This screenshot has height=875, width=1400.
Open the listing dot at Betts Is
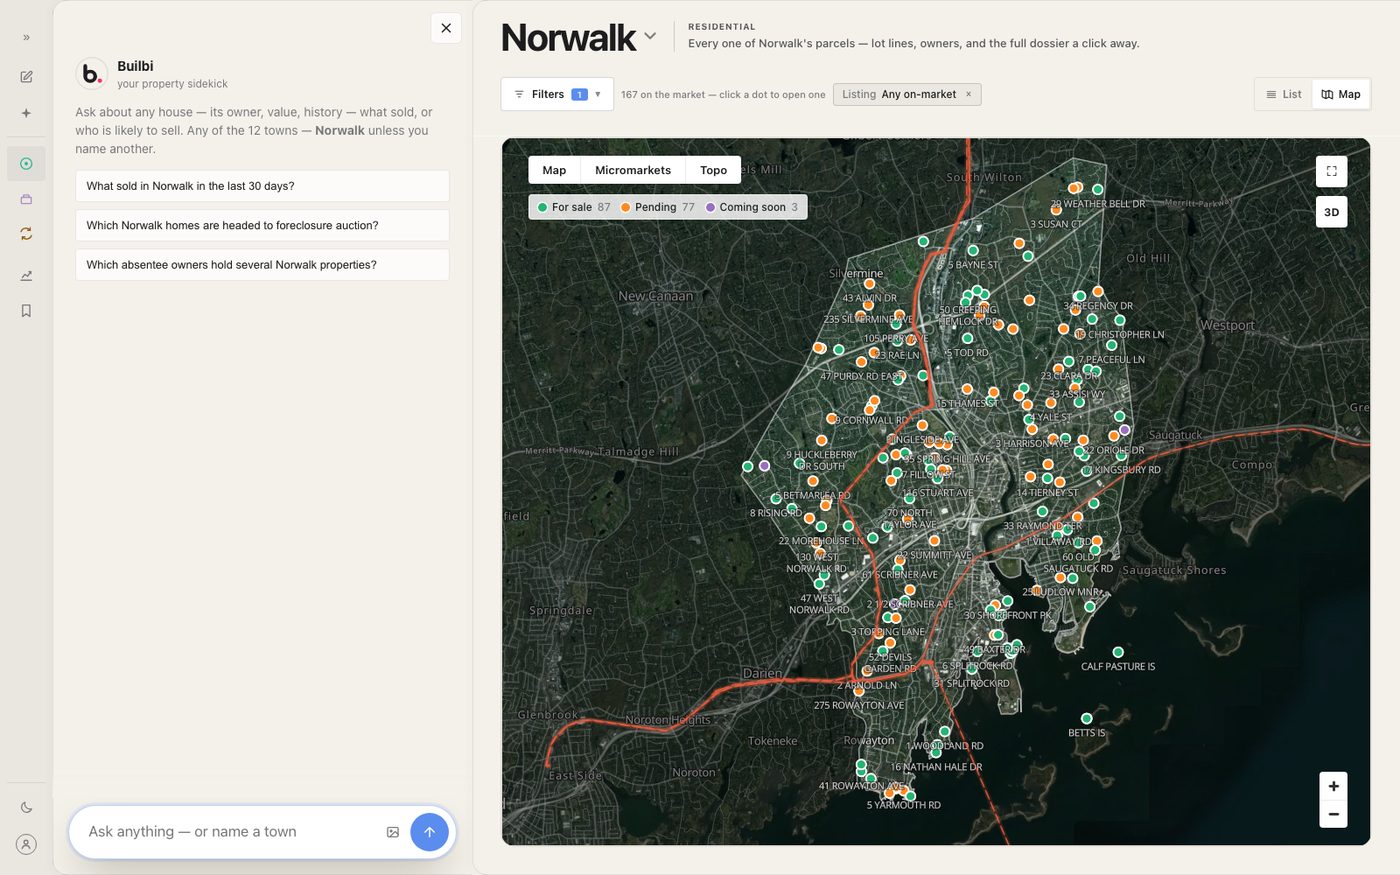(1087, 718)
